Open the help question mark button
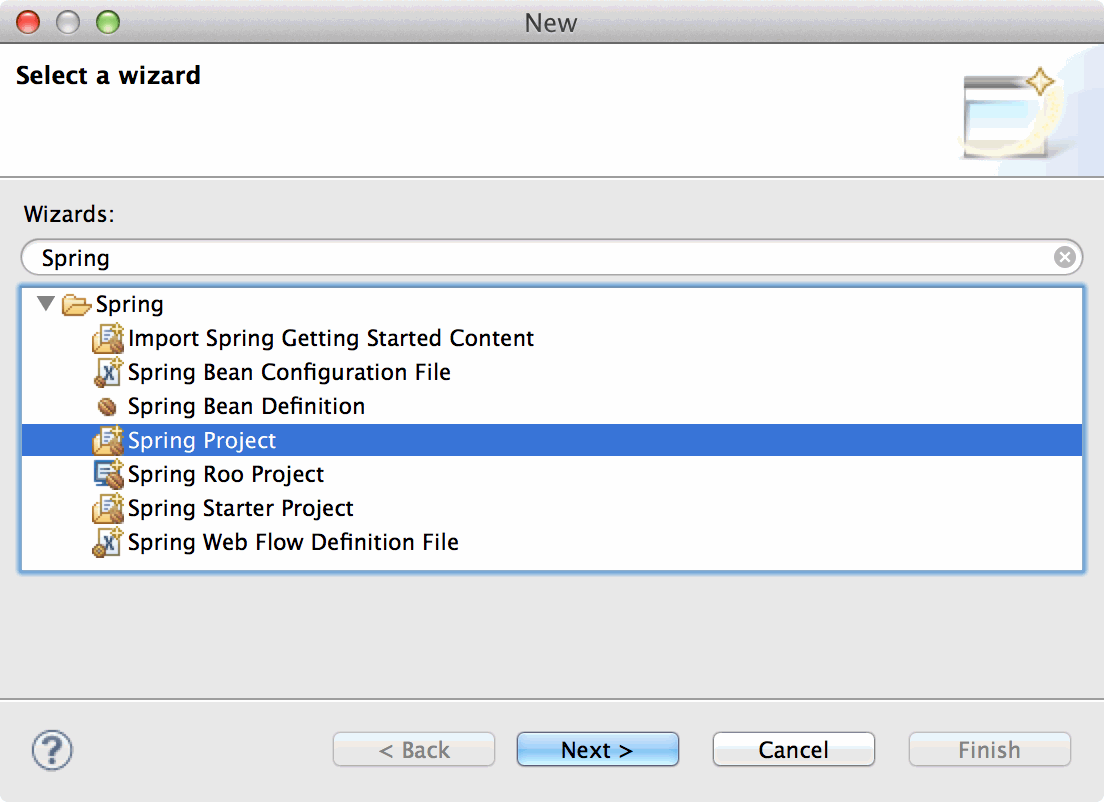The width and height of the screenshot is (1104, 802). pyautogui.click(x=52, y=749)
